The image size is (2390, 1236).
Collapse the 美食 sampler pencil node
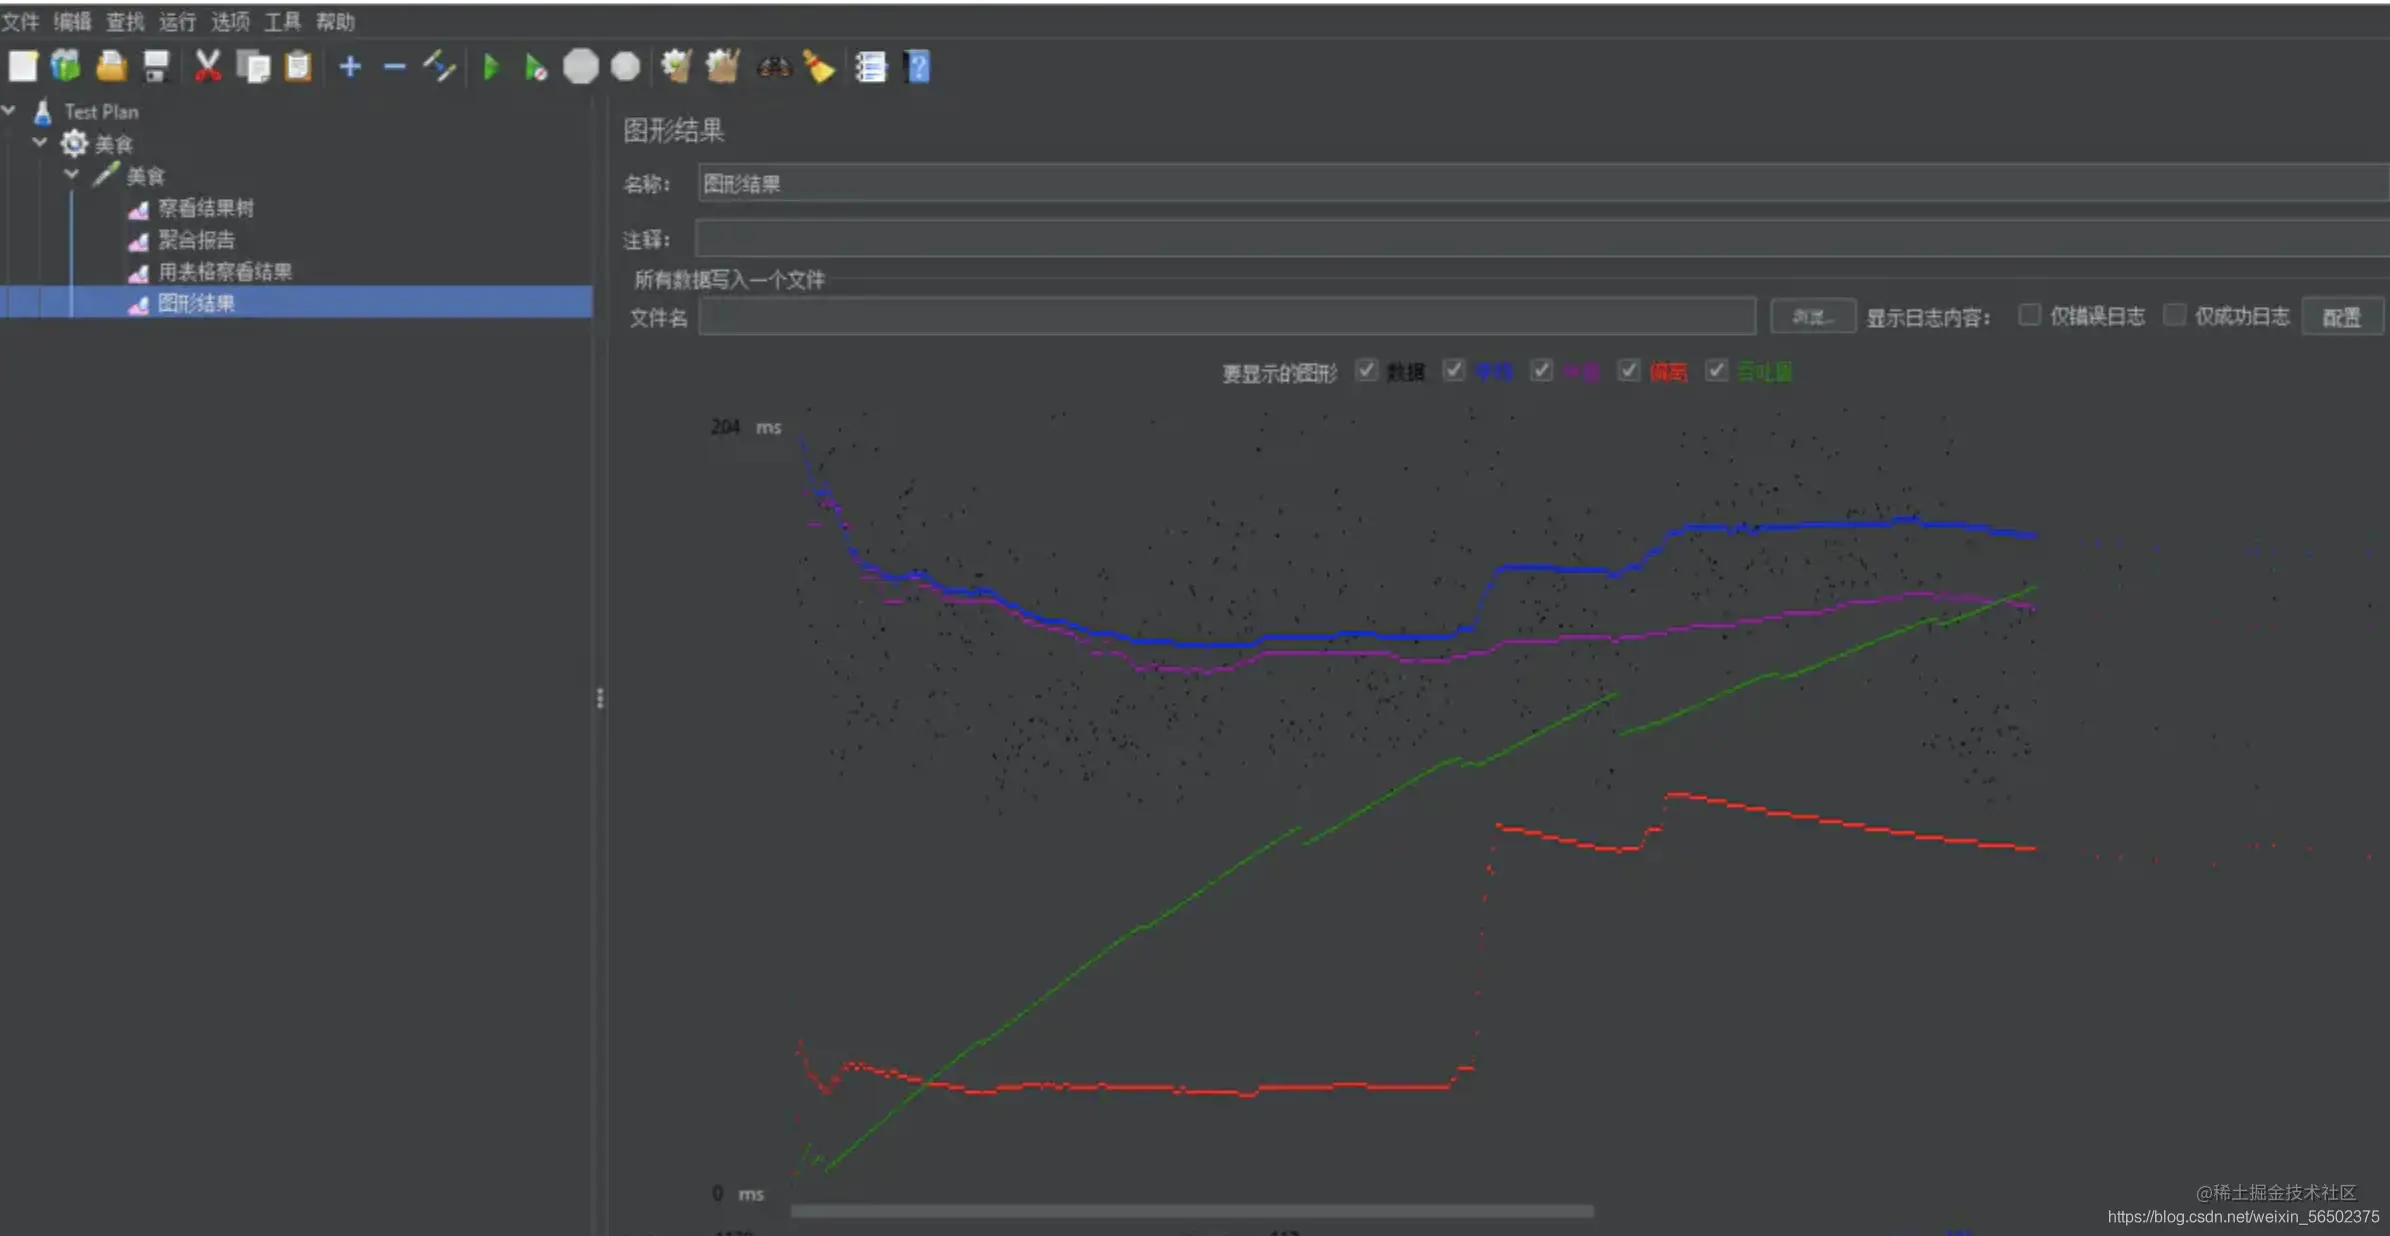coord(72,174)
